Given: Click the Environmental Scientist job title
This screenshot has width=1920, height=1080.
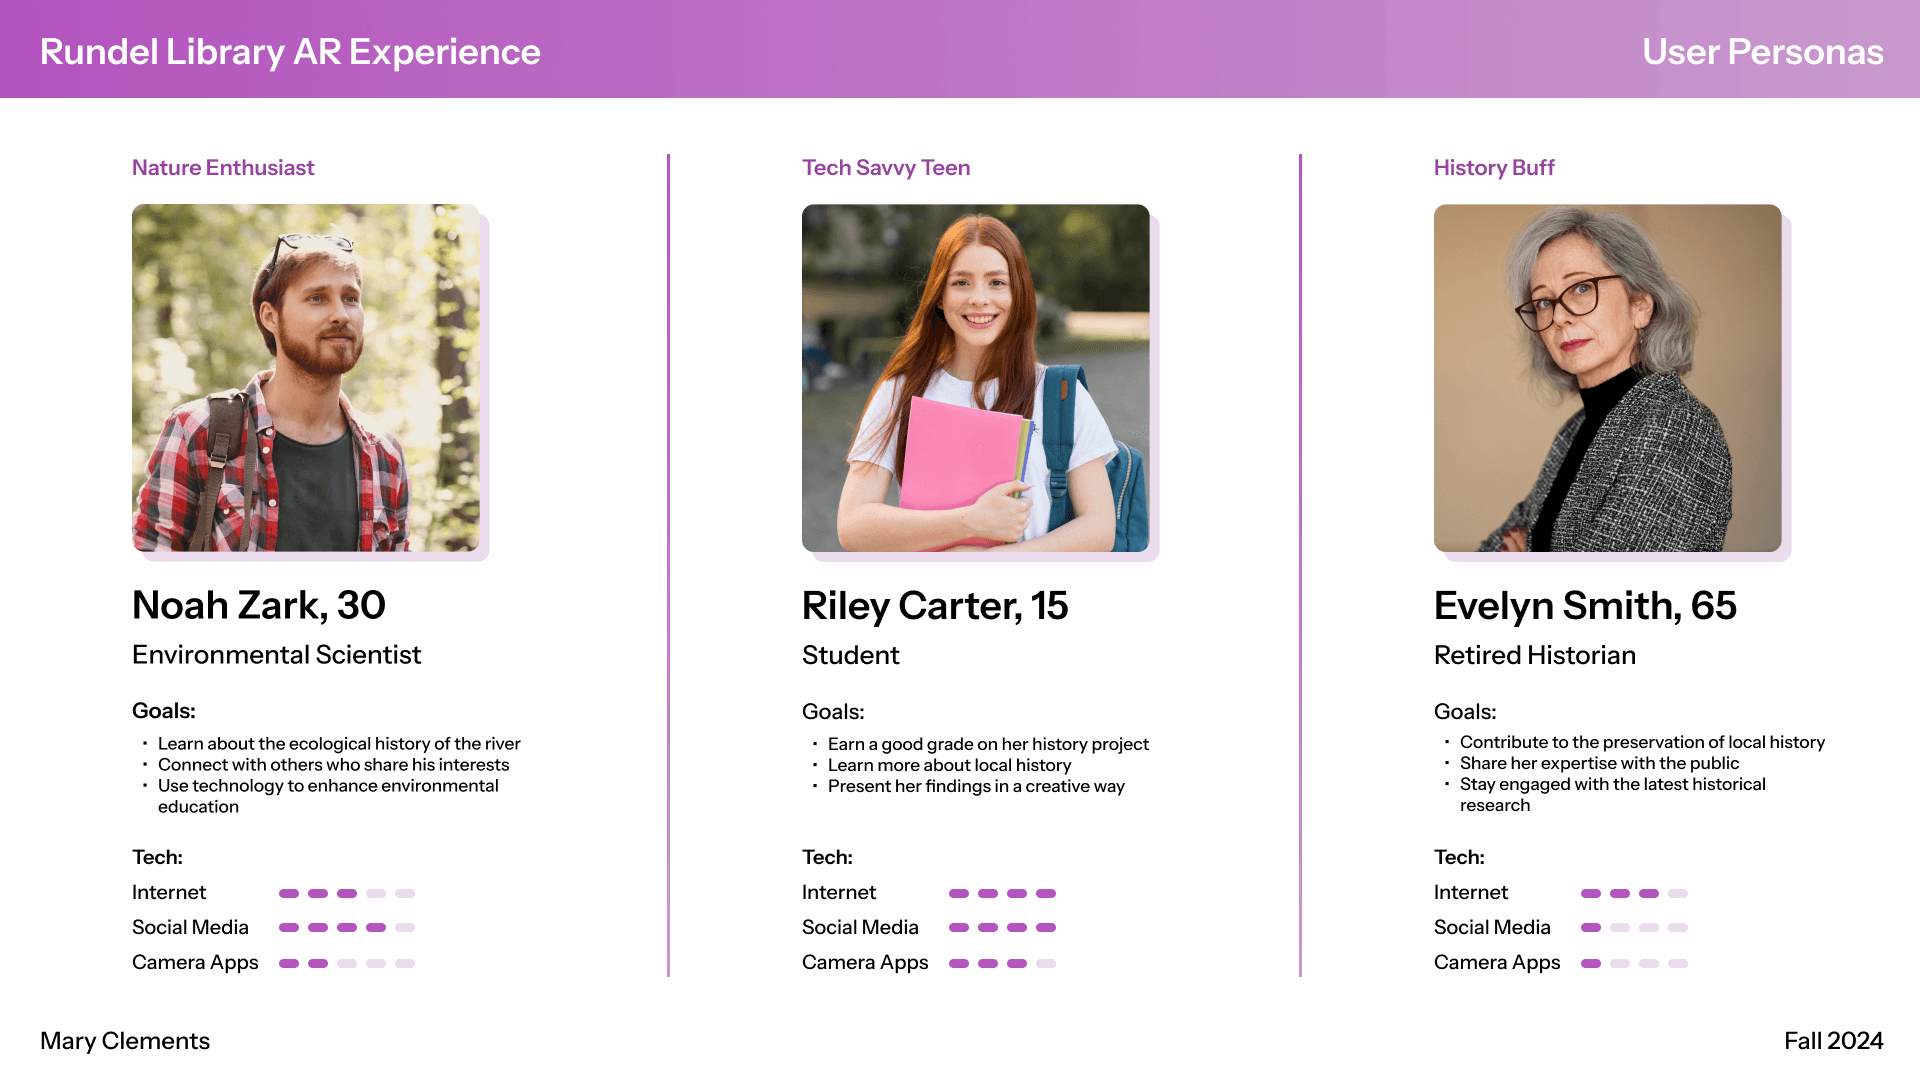Looking at the screenshot, I should 277,655.
